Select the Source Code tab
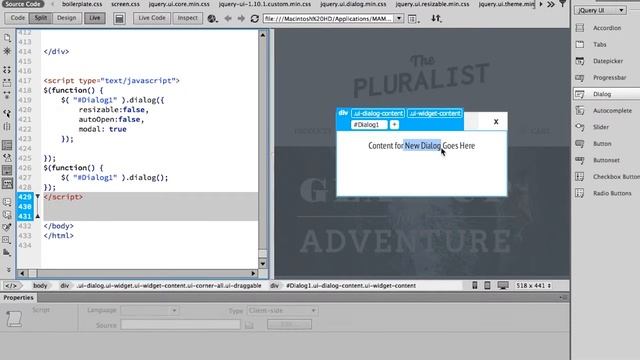This screenshot has height=360, width=640. point(22,4)
